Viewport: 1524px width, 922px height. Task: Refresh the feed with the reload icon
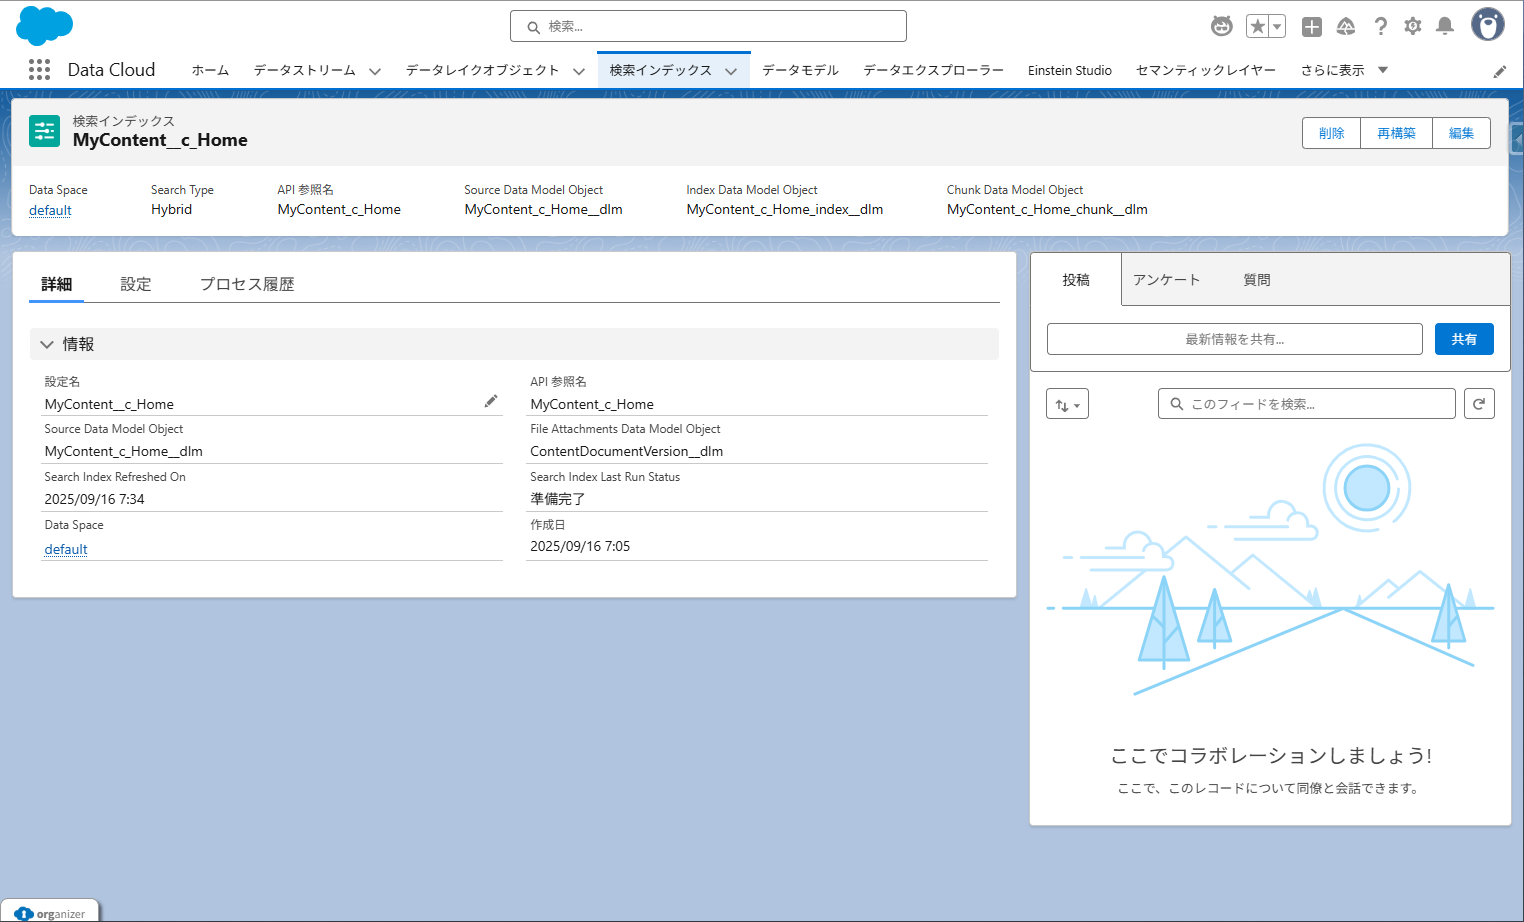tap(1479, 404)
